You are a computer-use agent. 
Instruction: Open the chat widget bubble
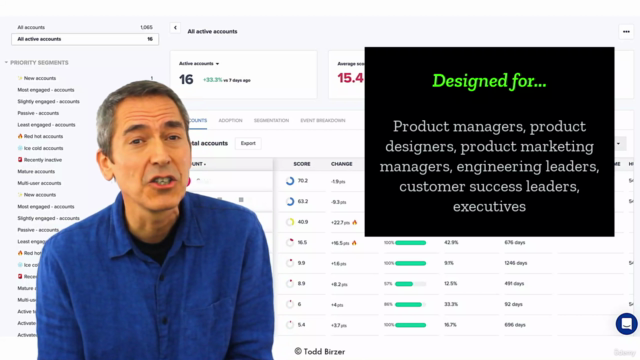click(x=627, y=324)
